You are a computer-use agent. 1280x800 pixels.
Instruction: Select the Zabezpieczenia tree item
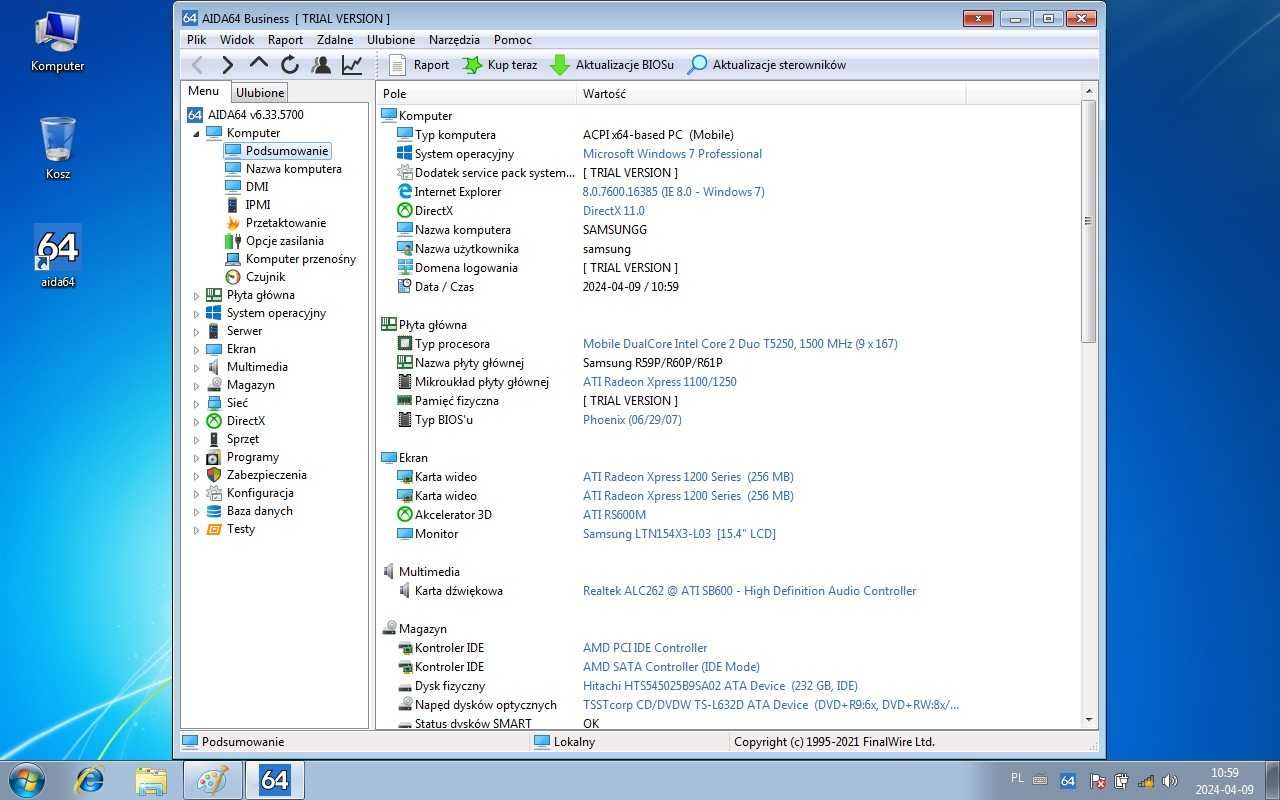pos(267,475)
